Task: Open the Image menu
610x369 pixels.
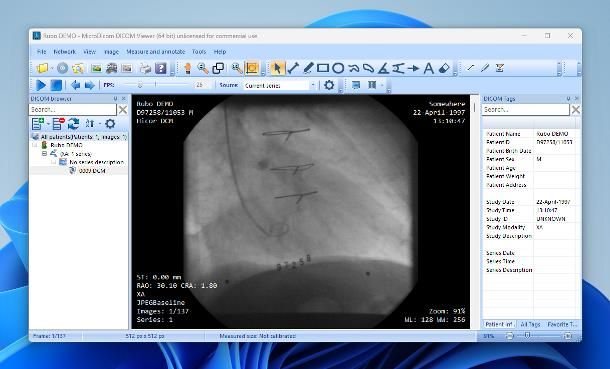Action: [x=111, y=52]
